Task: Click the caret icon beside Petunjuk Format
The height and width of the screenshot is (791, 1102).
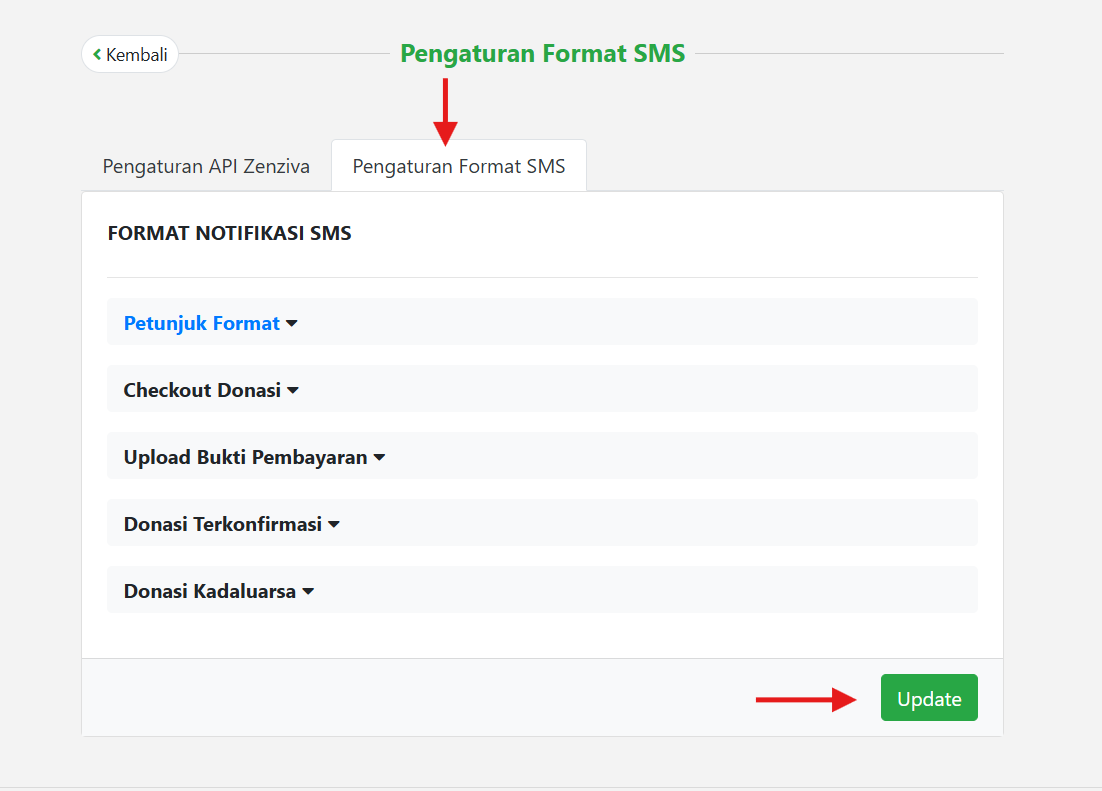Action: (292, 324)
